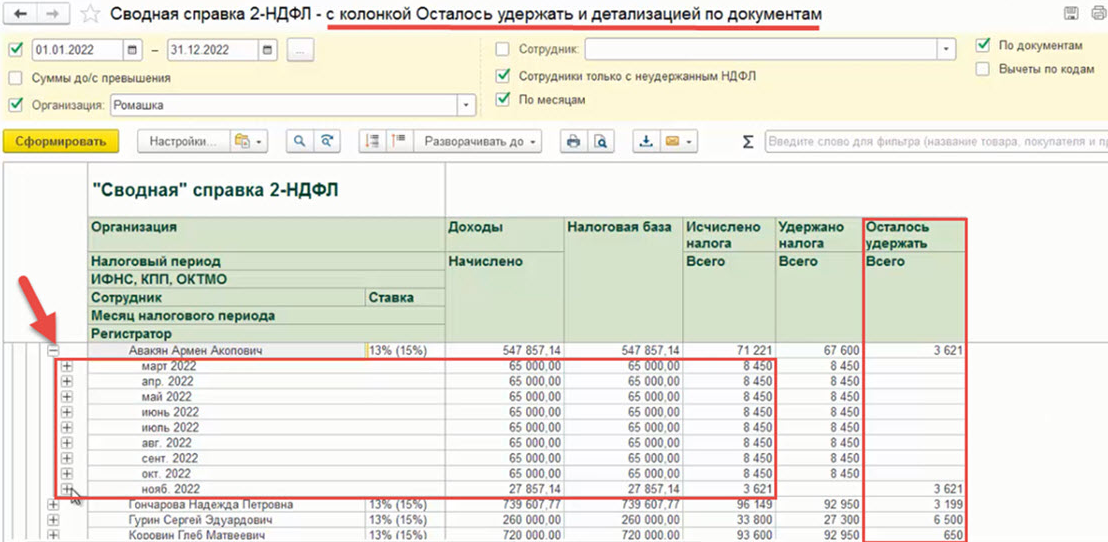Click the print report icon
This screenshot has height=542, width=1108.
click(x=573, y=142)
